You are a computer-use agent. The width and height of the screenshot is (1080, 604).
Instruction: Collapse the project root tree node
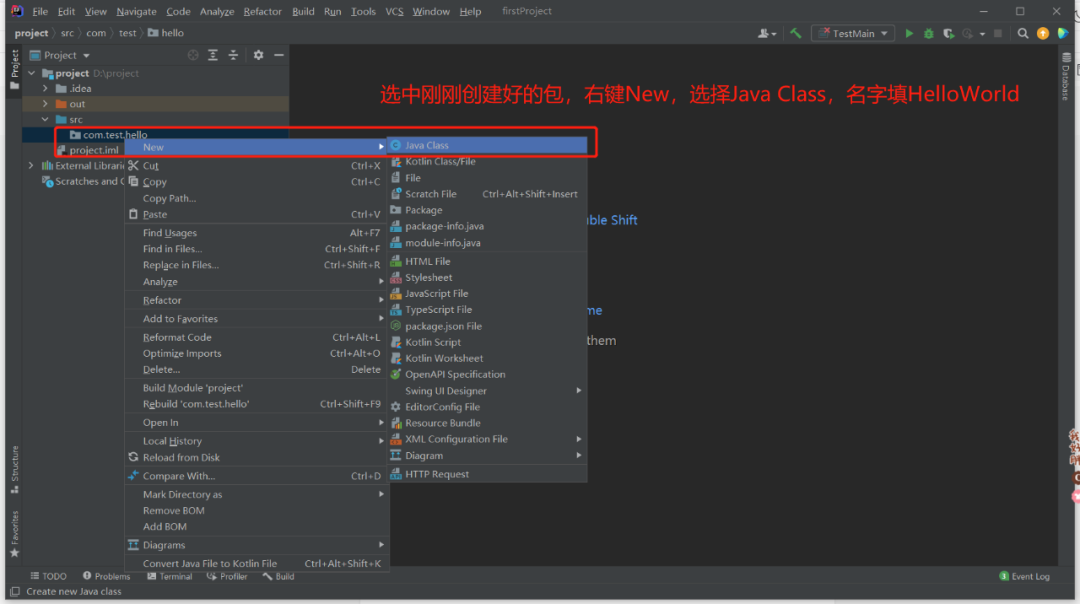[32, 73]
